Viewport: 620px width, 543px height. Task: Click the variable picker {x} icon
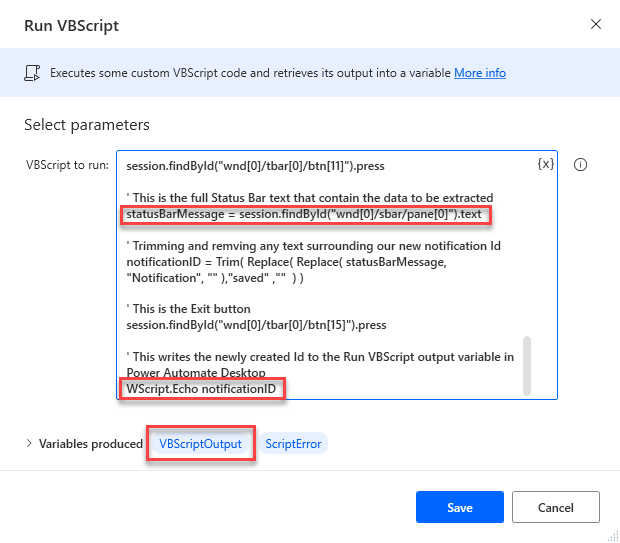(546, 164)
